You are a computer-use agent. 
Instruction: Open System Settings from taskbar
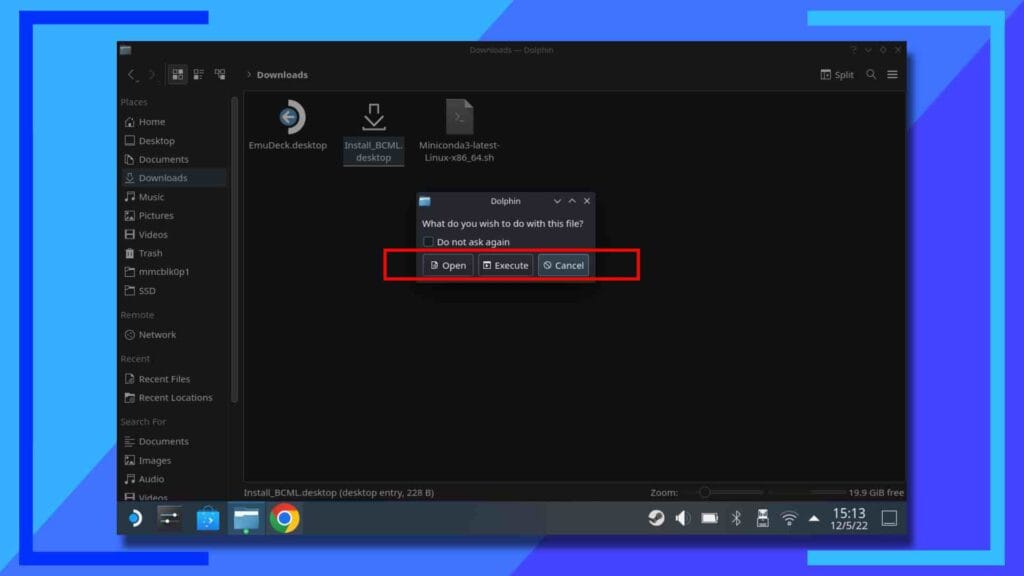coord(170,519)
